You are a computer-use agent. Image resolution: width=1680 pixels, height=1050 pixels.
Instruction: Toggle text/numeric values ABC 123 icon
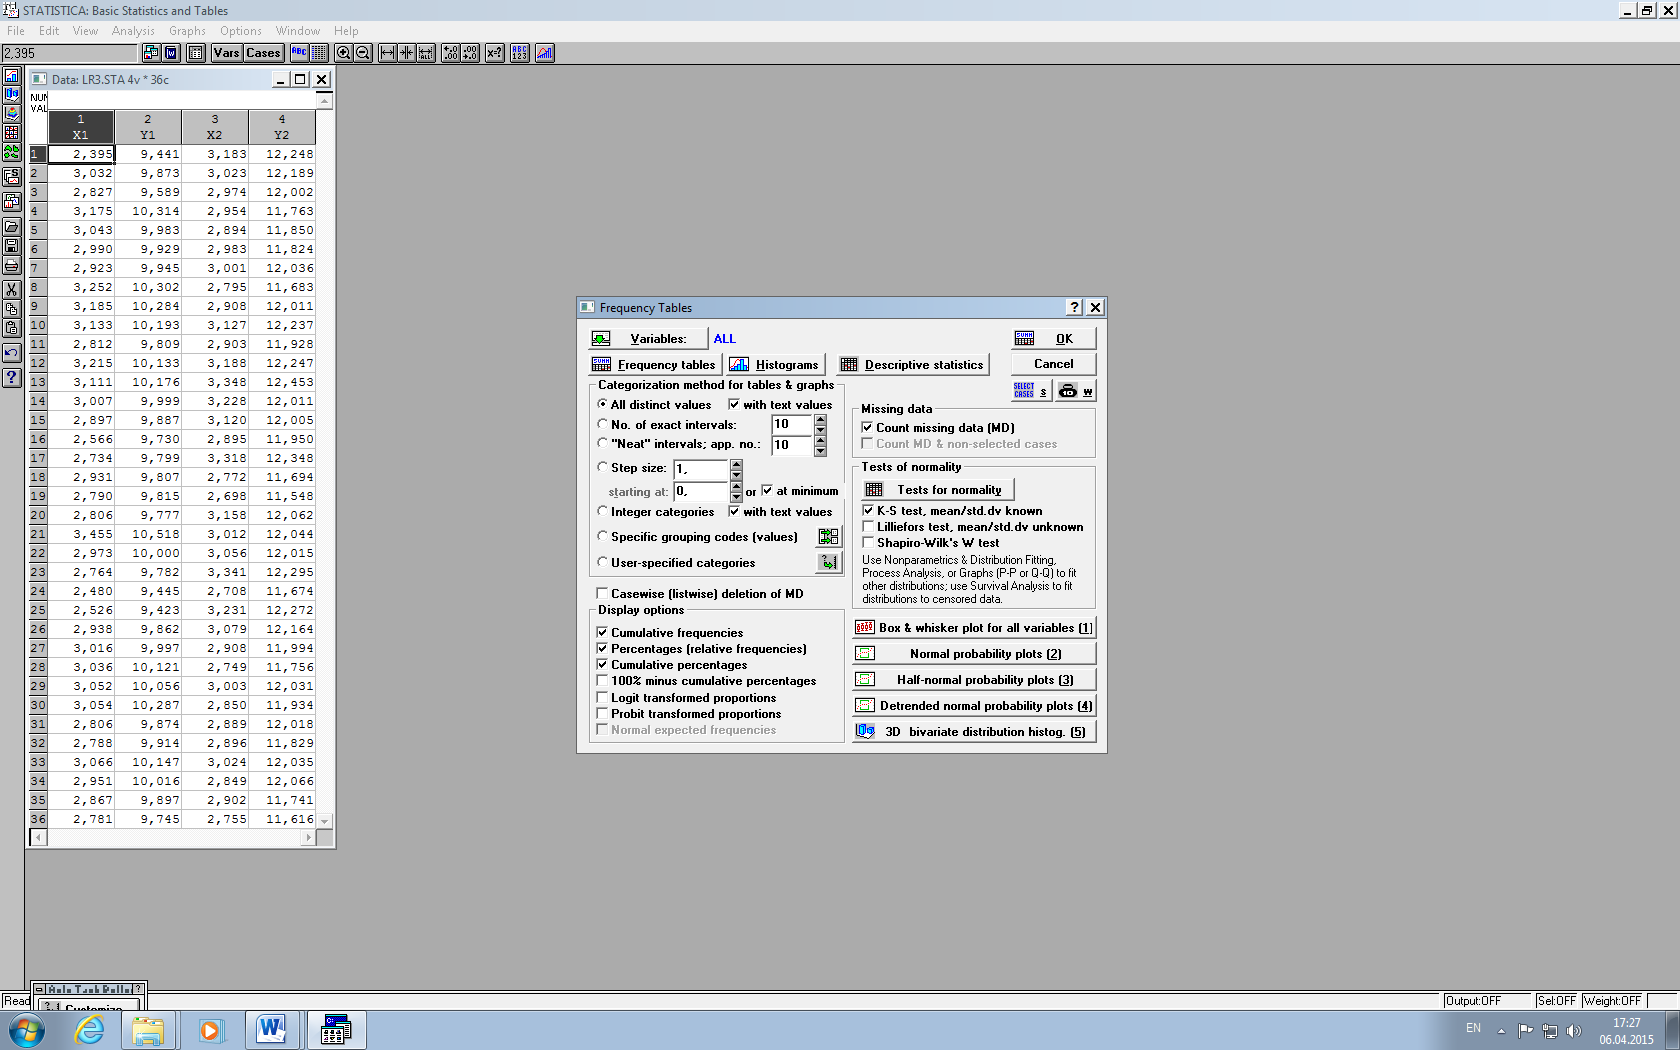(x=520, y=53)
